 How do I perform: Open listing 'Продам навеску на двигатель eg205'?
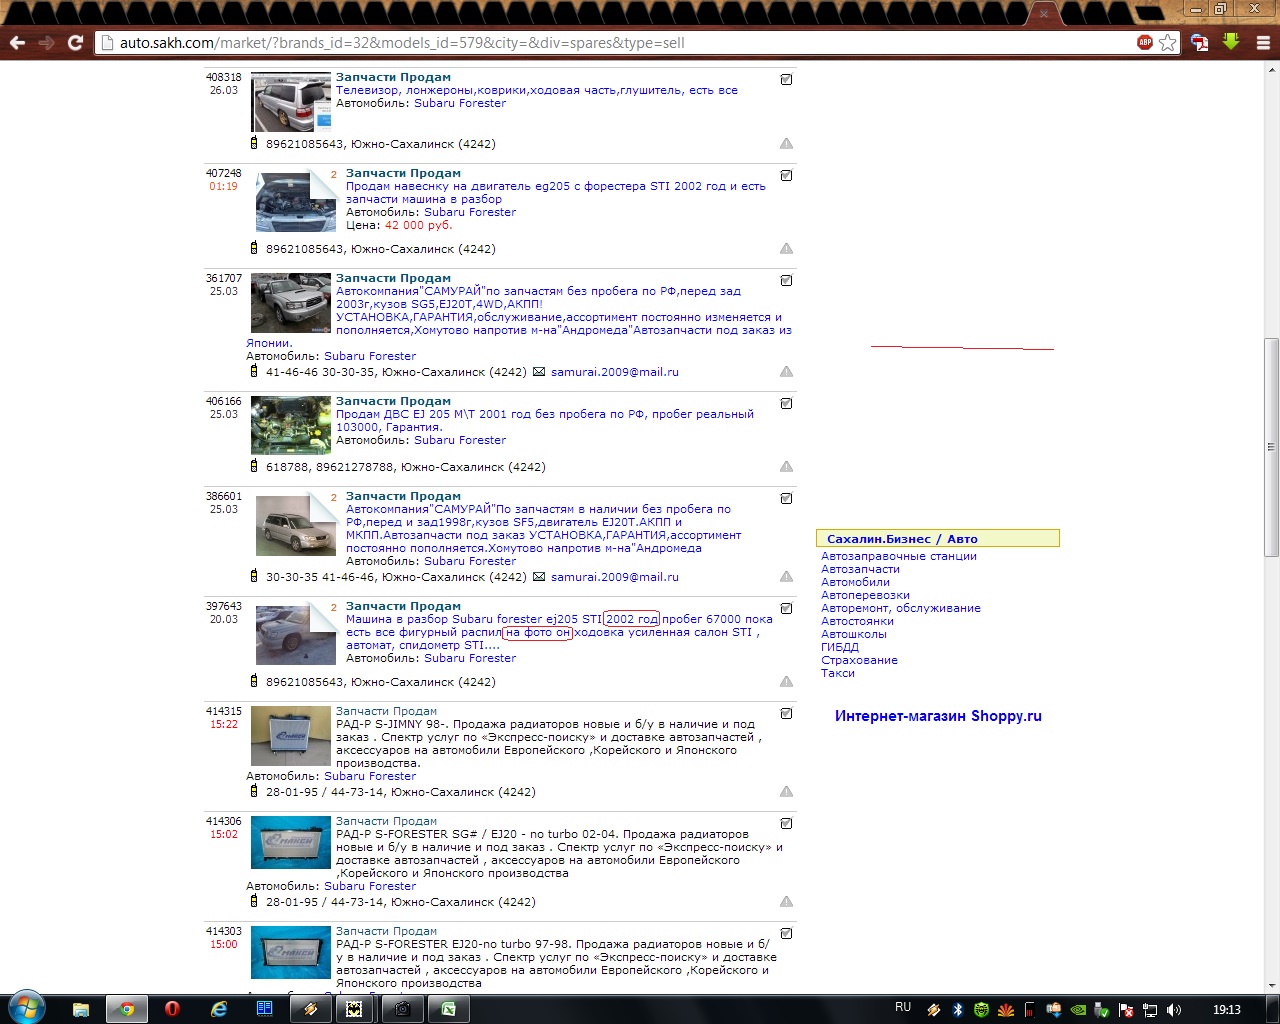coord(556,192)
